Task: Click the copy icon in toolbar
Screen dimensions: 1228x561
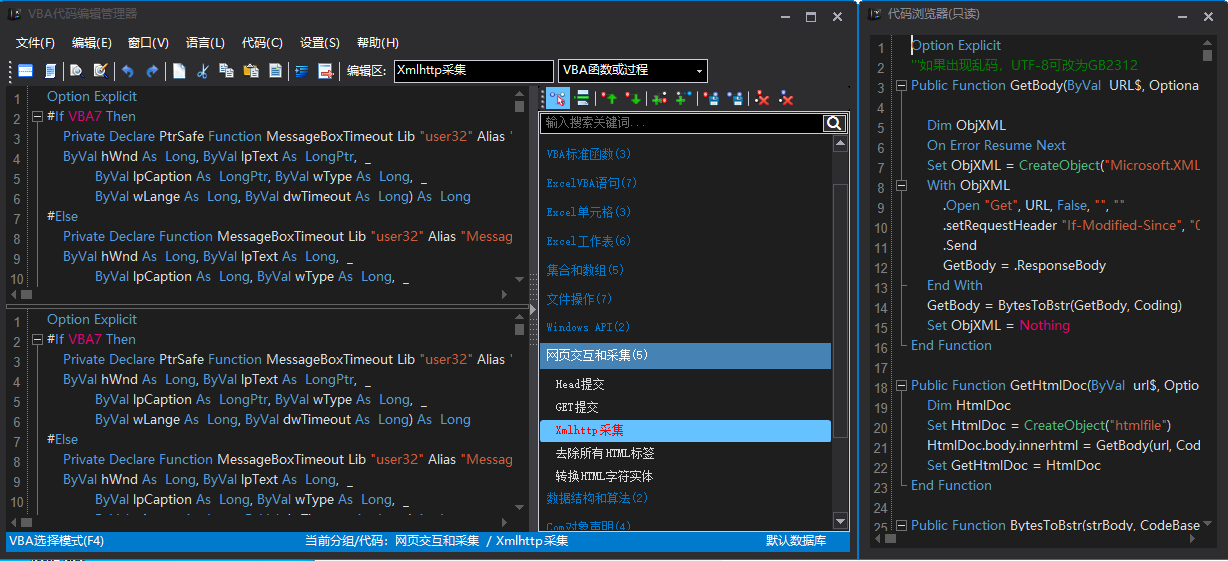Action: tap(227, 71)
